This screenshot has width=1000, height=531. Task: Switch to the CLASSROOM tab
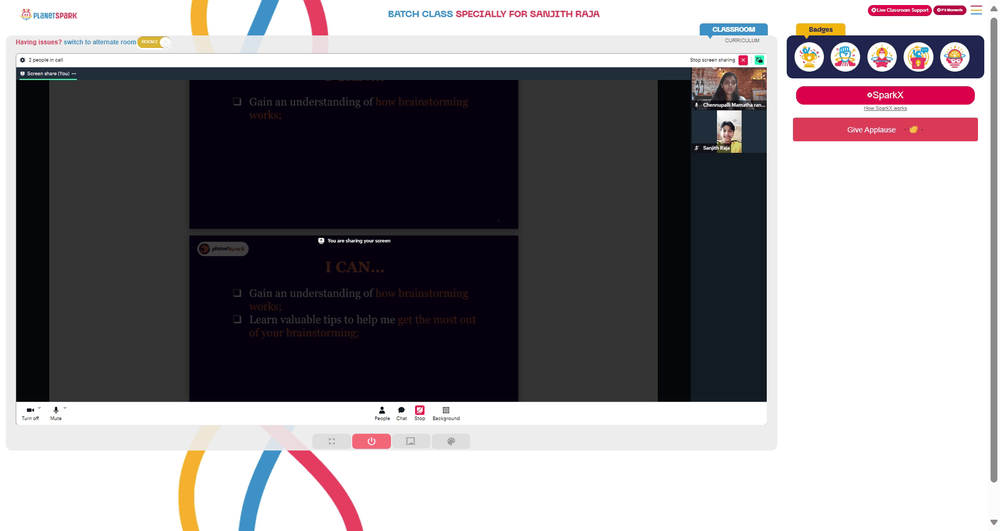coord(733,29)
